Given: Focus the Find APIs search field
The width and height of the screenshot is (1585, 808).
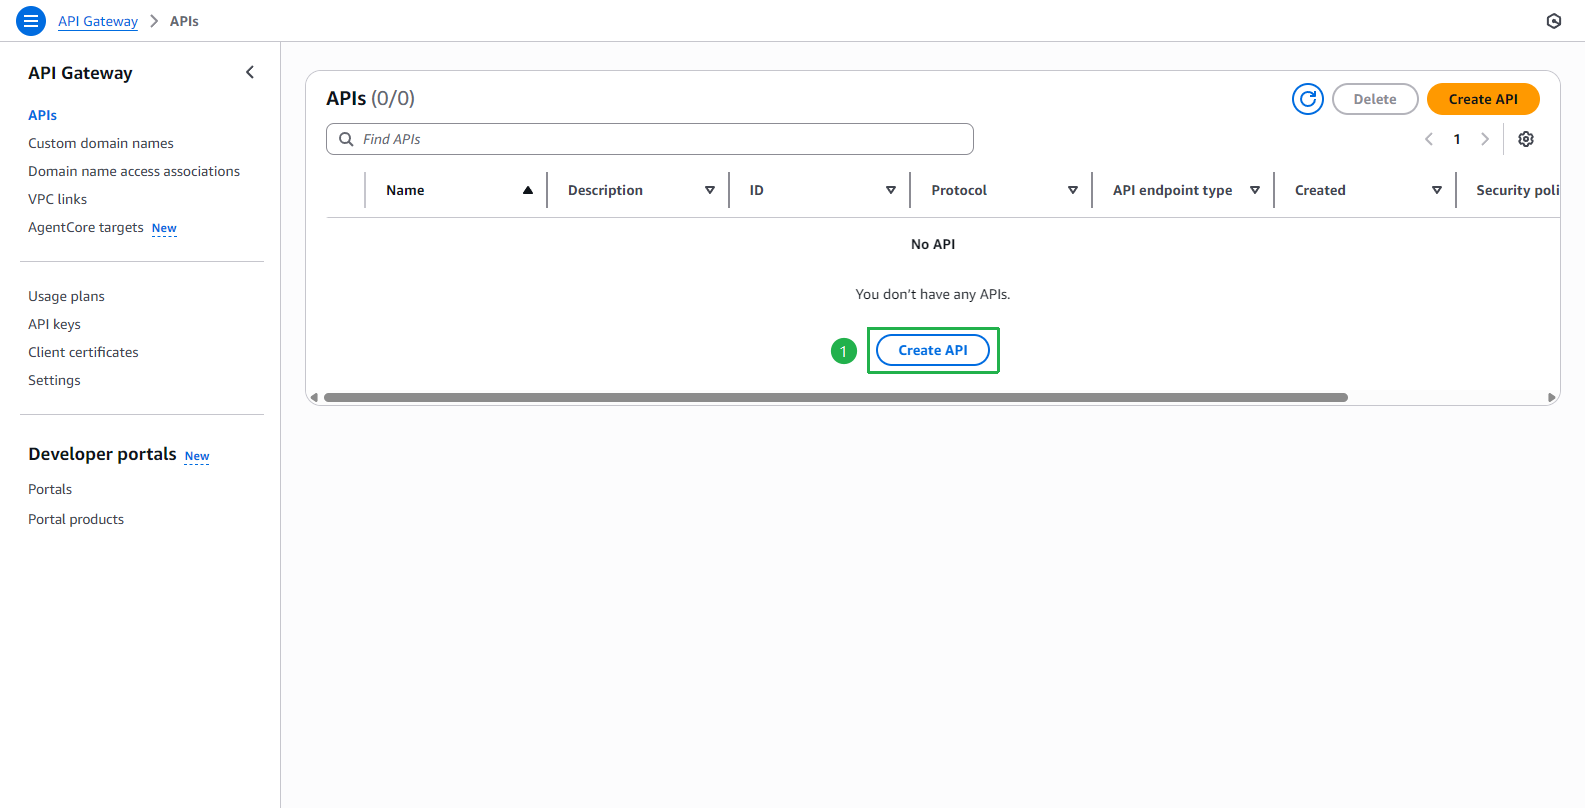Looking at the screenshot, I should tap(650, 139).
